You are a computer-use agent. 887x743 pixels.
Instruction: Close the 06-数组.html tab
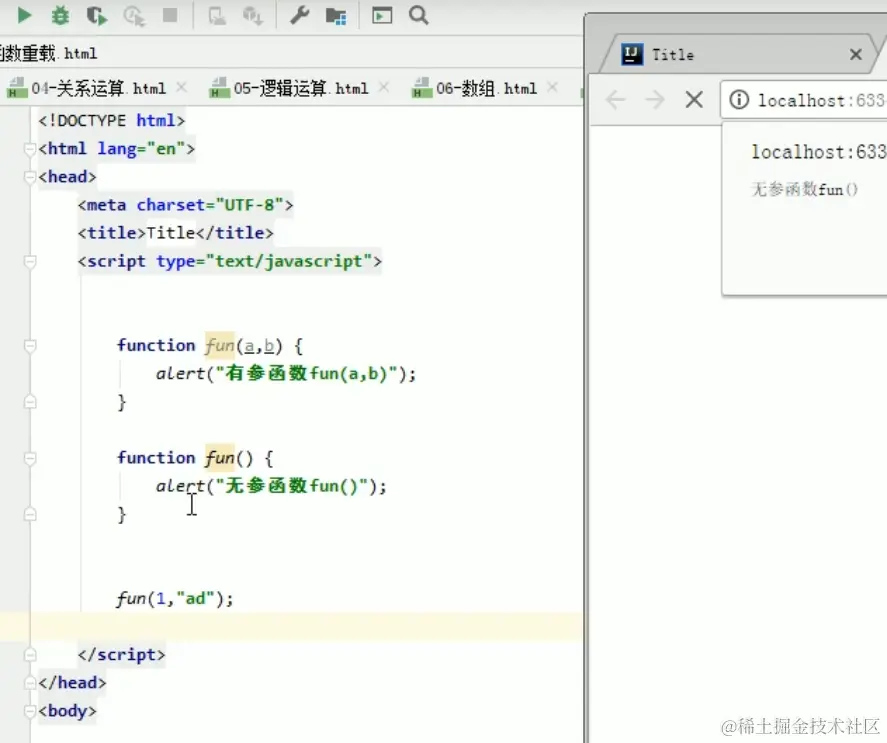(x=552, y=87)
